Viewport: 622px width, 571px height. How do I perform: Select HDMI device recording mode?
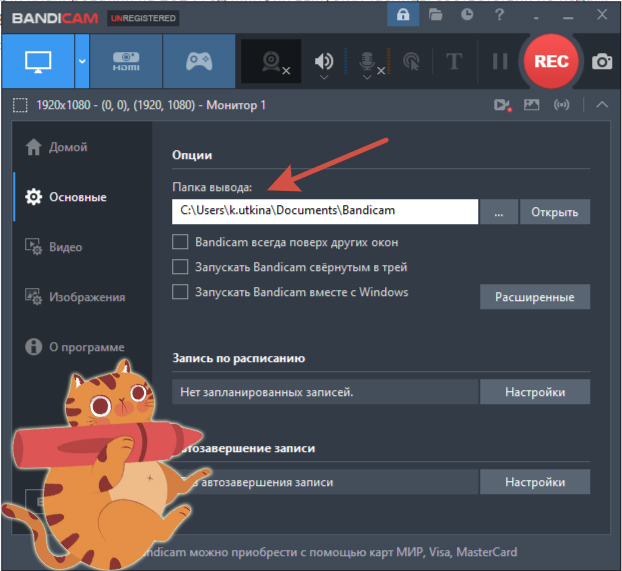click(126, 61)
